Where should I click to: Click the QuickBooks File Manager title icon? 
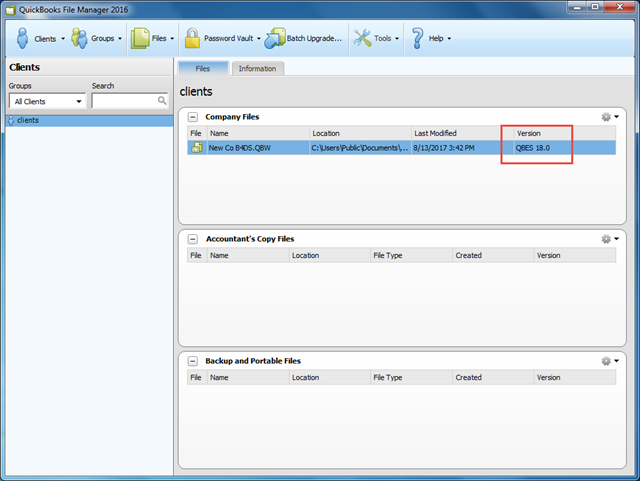click(11, 10)
